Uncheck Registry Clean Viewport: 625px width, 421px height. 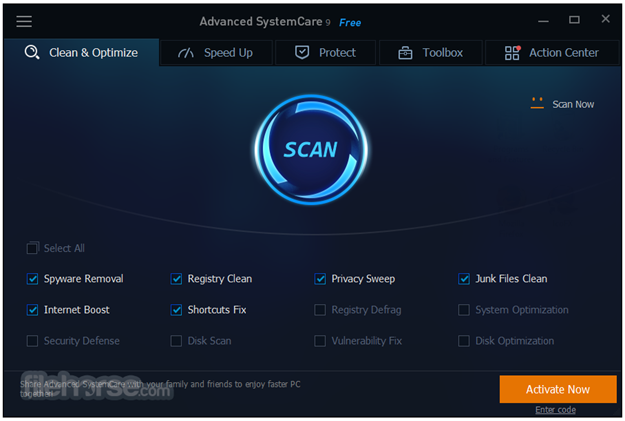click(176, 279)
